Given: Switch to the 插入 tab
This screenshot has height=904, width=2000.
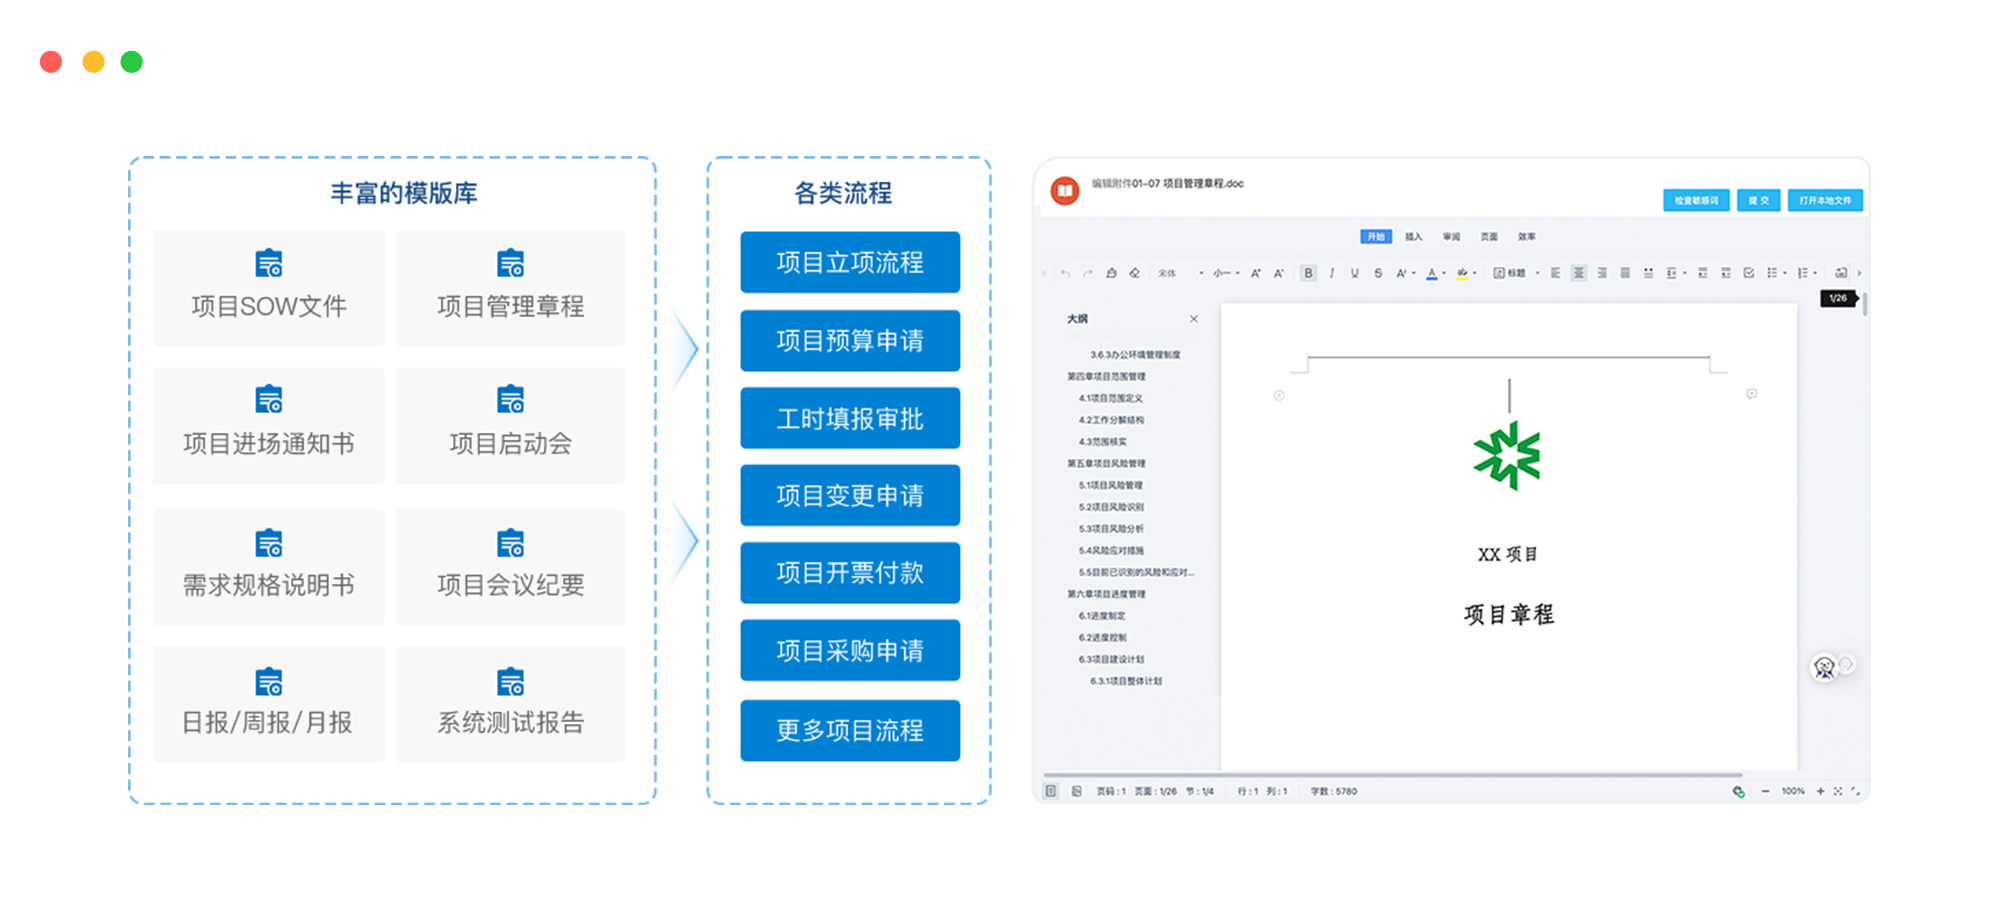Looking at the screenshot, I should point(1413,237).
